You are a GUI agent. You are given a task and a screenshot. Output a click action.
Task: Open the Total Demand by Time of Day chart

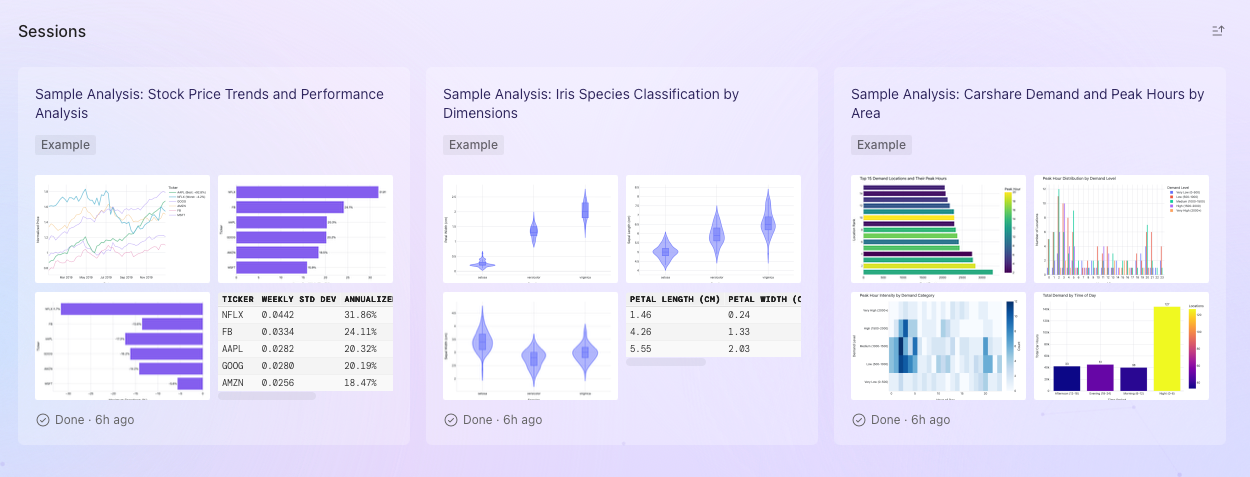[1121, 346]
